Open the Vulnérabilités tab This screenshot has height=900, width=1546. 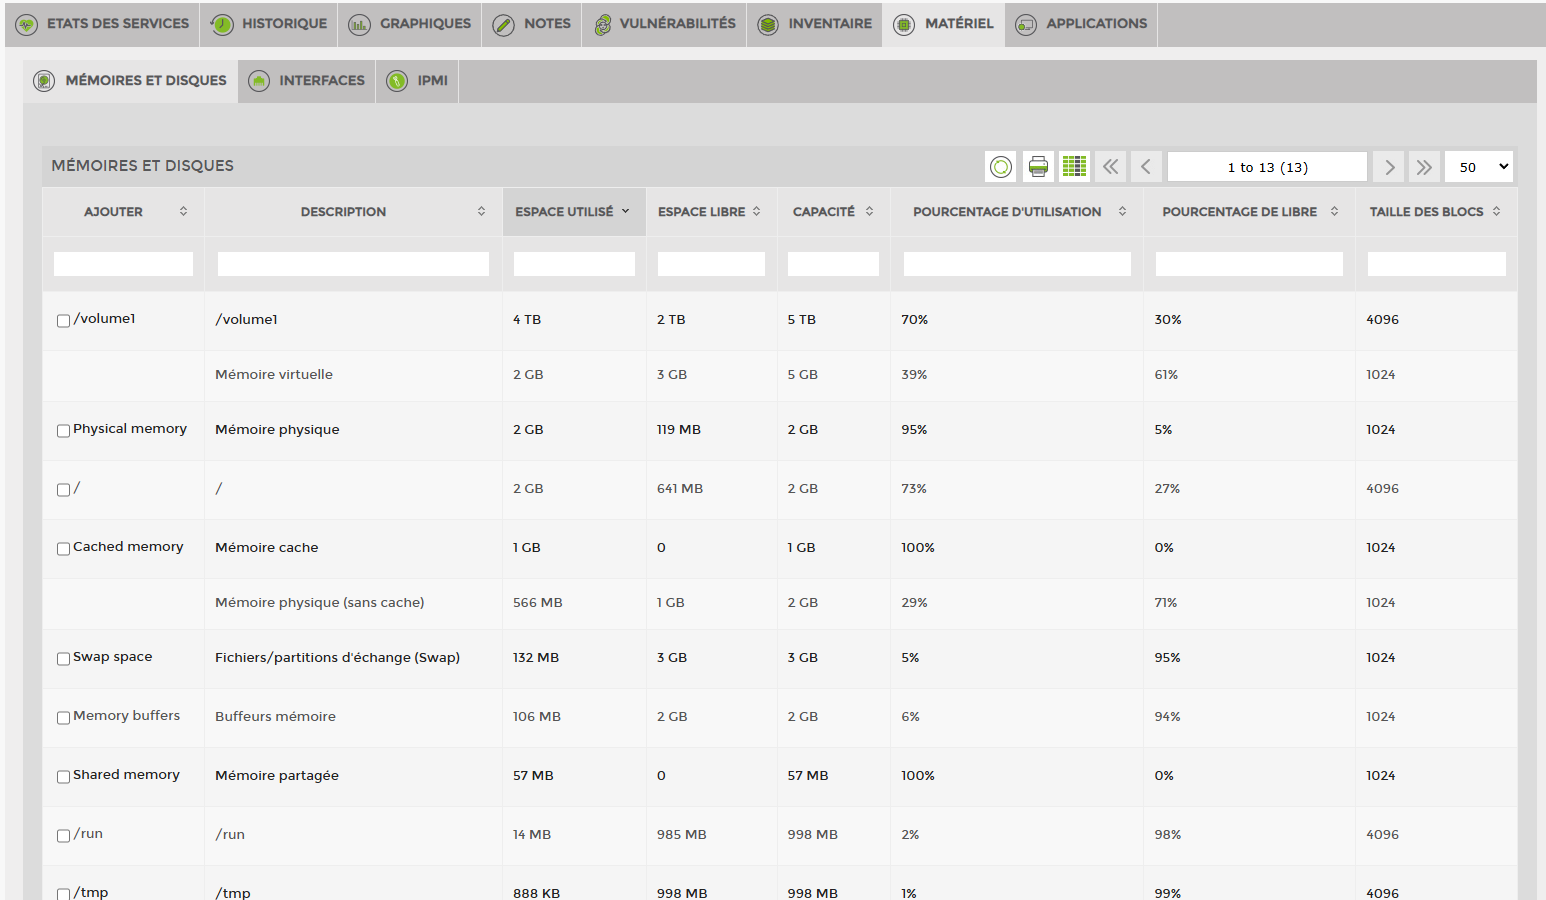(x=664, y=24)
